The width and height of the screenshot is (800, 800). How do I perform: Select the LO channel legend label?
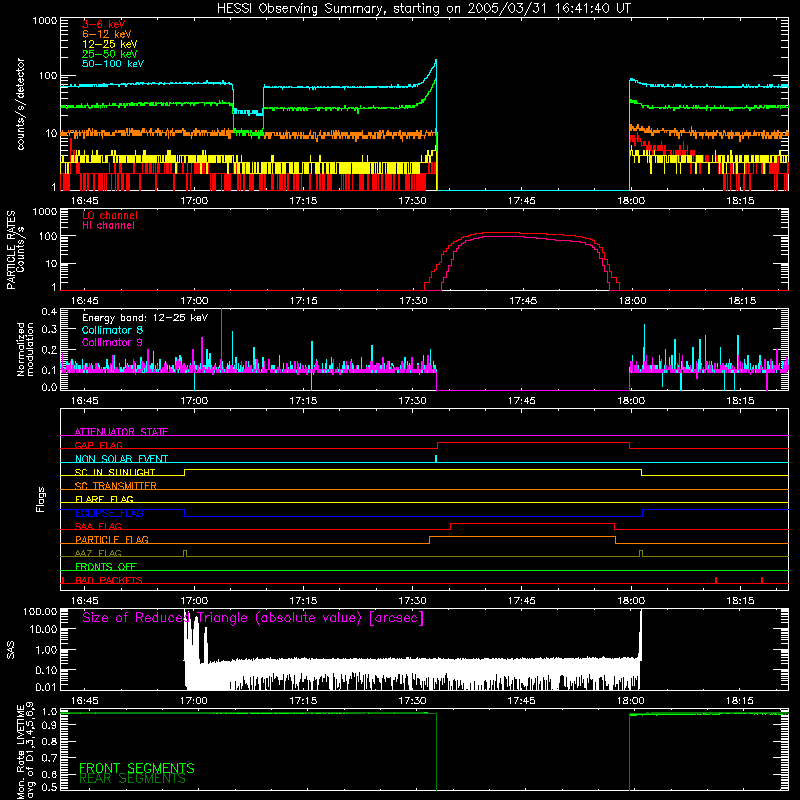pos(110,215)
